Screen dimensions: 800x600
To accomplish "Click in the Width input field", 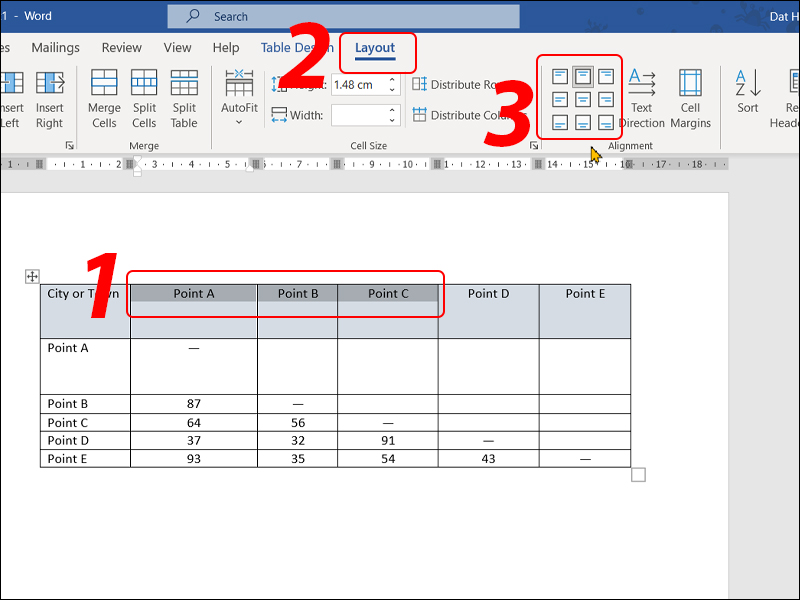I will (x=358, y=115).
